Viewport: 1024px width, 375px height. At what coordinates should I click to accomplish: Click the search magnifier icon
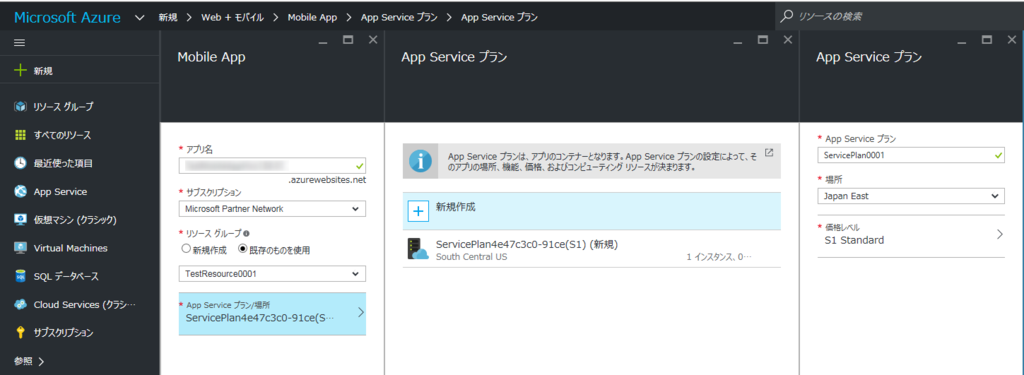788,16
